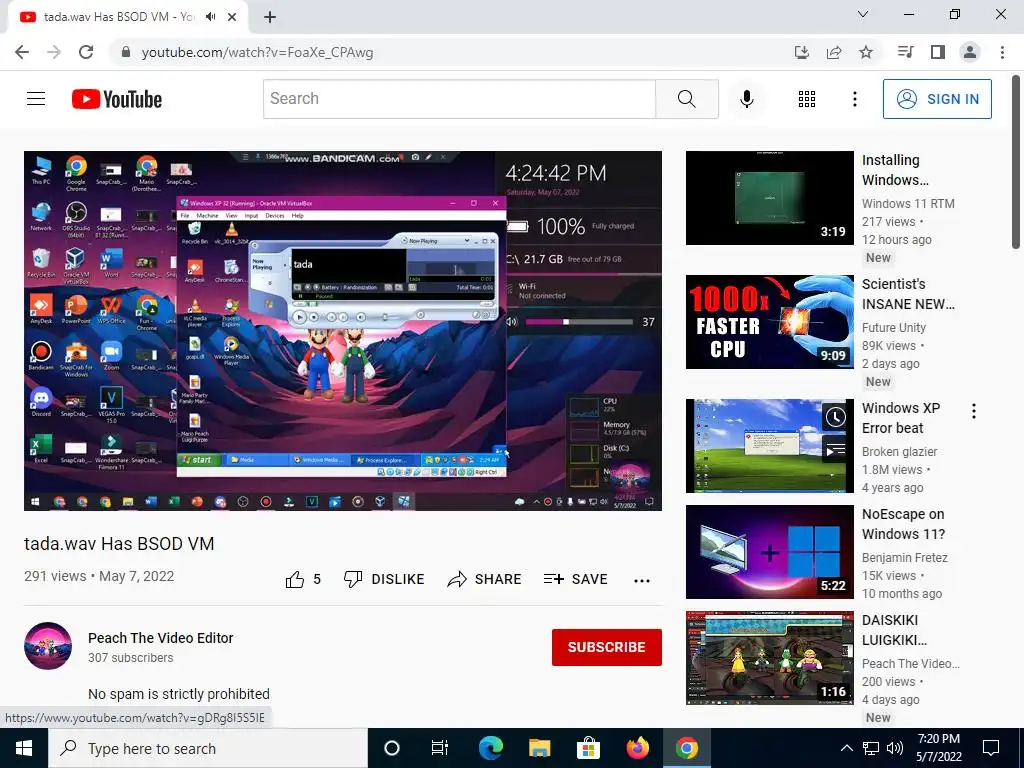Open the 1000x Faster CPU thumbnail

click(x=769, y=322)
